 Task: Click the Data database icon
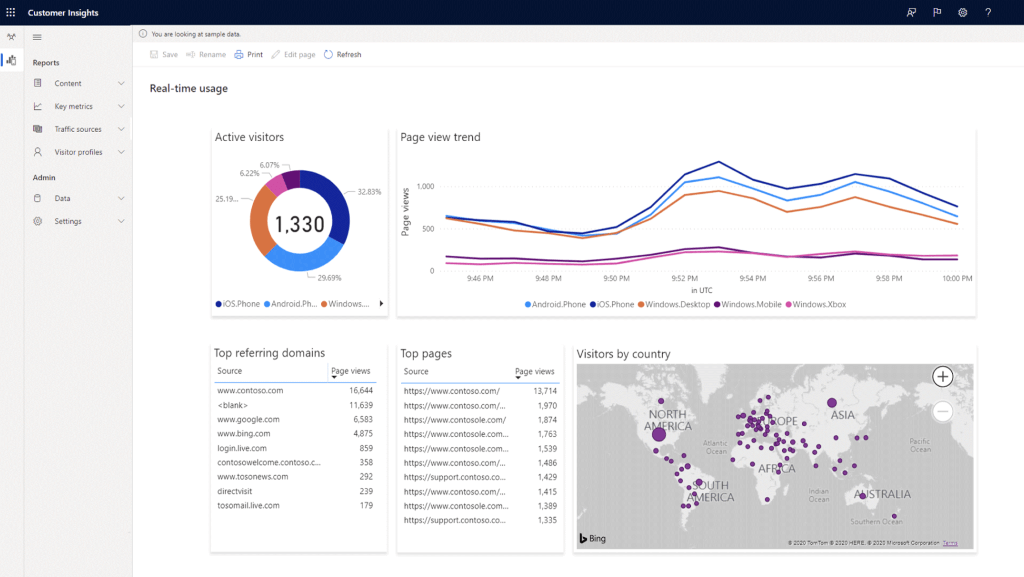(x=38, y=198)
